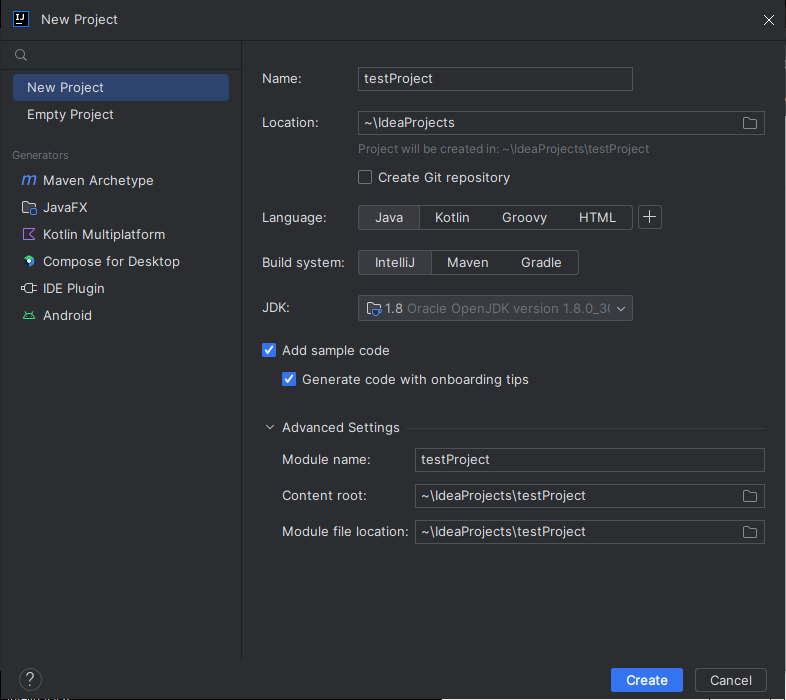Click the Compose for Desktop icon

point(29,261)
